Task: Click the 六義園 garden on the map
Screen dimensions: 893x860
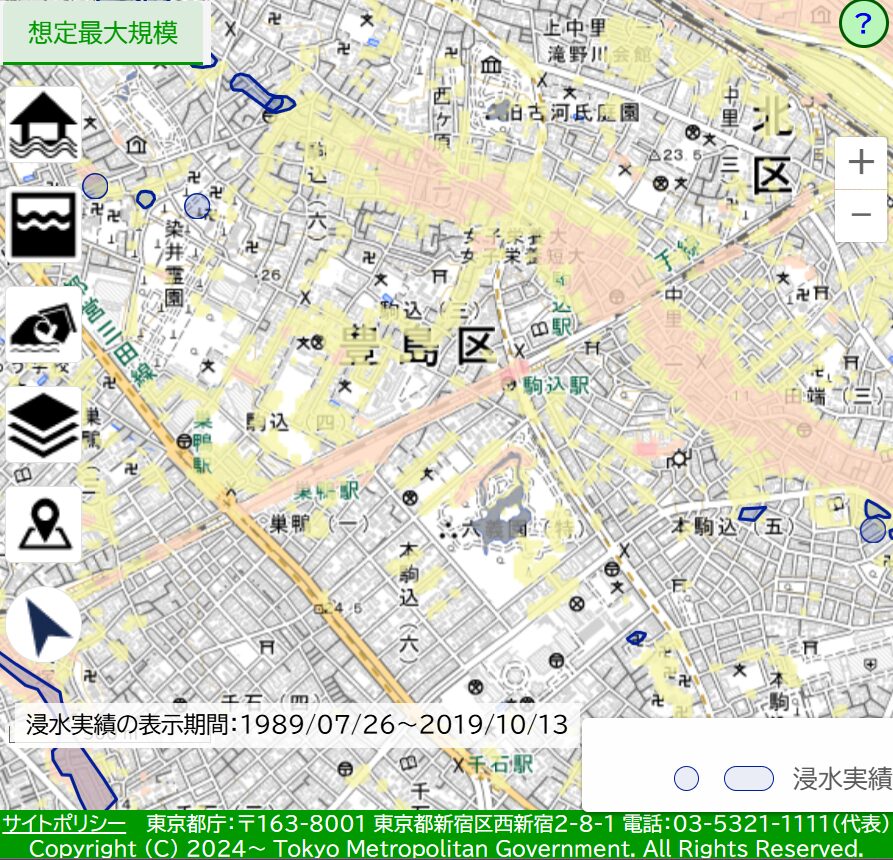Action: 493,525
